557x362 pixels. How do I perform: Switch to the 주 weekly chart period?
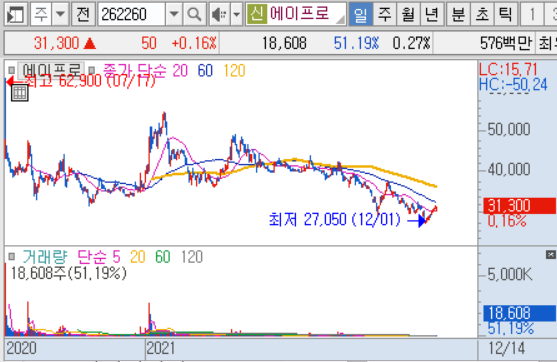(385, 15)
